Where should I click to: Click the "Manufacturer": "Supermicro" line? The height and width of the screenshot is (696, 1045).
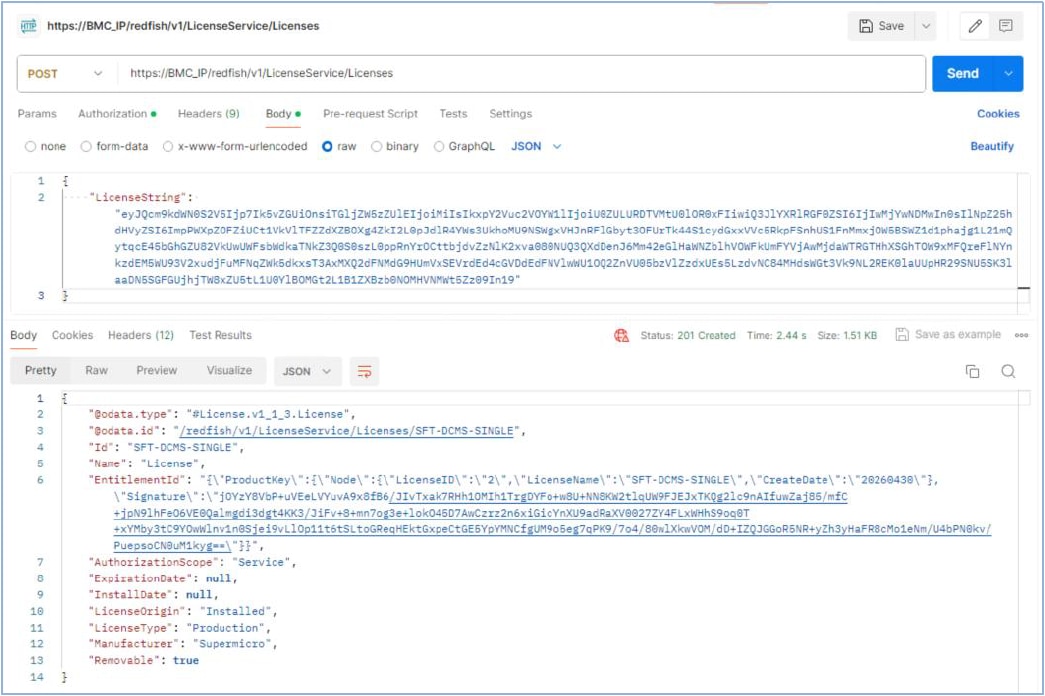click(x=183, y=644)
